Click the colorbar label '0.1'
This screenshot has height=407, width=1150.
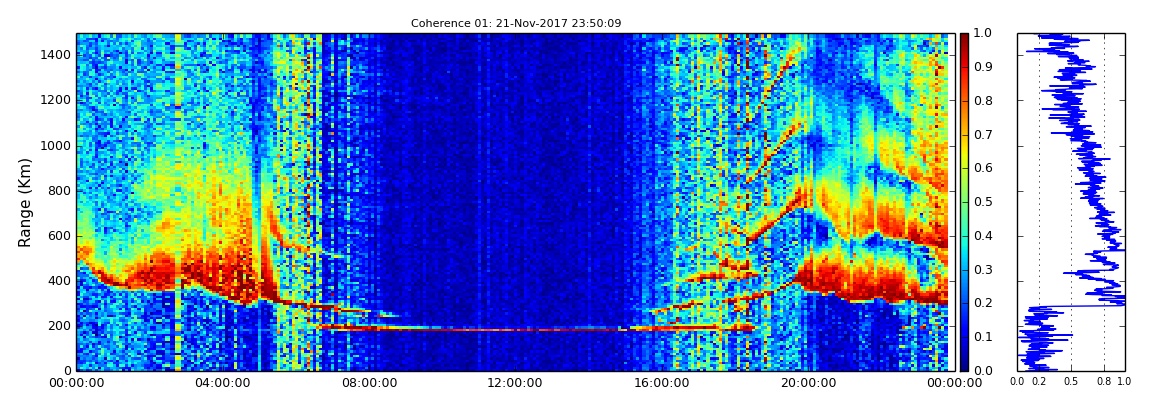(x=981, y=337)
